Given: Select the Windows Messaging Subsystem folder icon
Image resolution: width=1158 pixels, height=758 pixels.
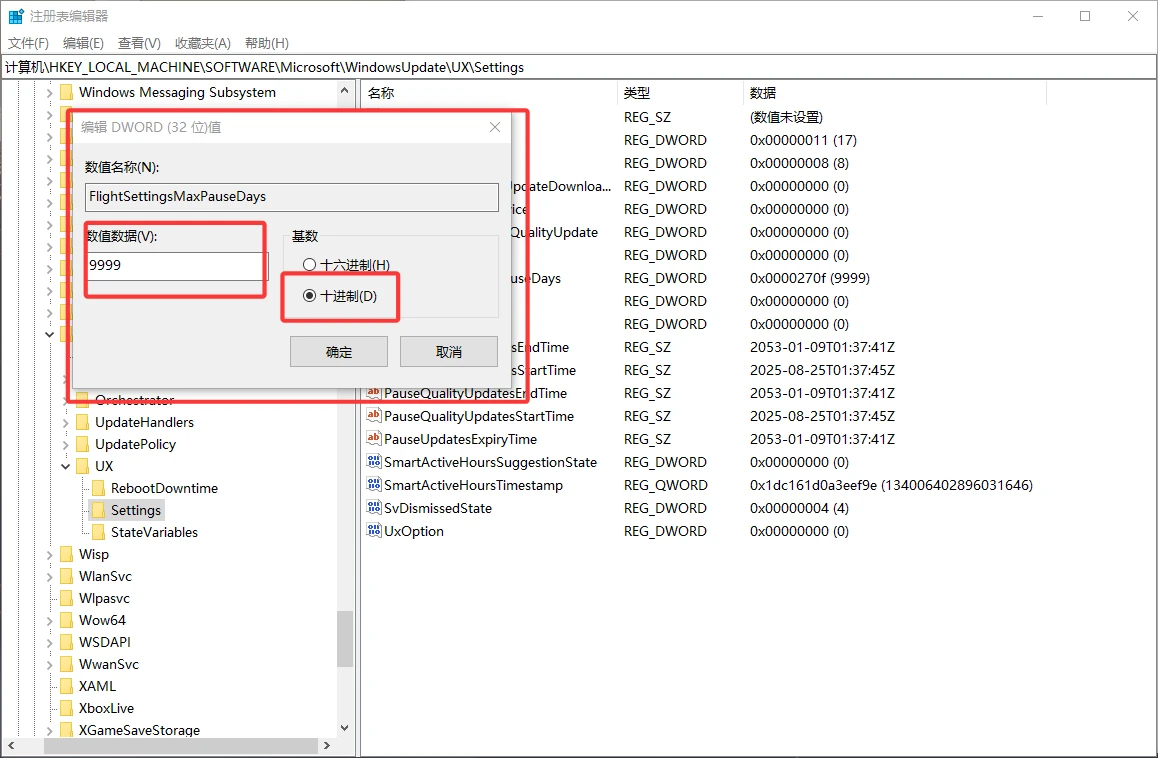Looking at the screenshot, I should (66, 92).
